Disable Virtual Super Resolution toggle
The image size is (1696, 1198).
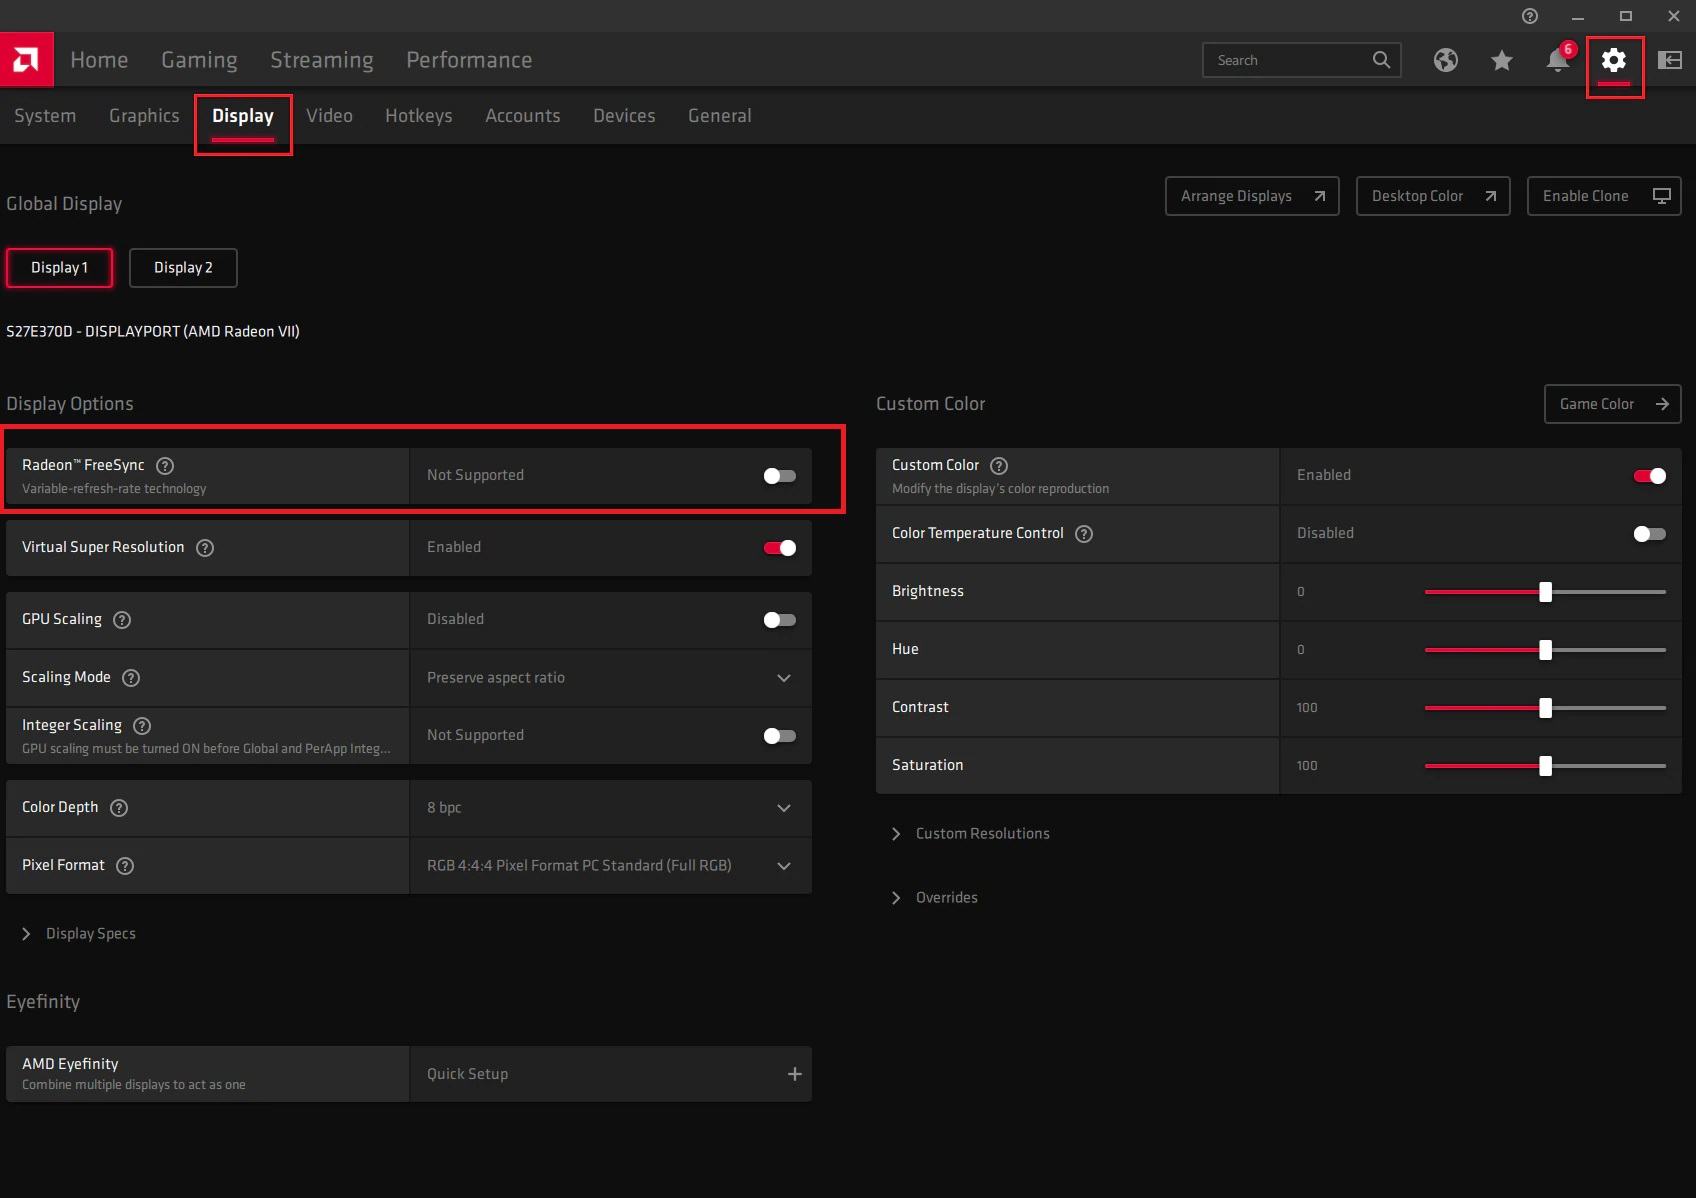(x=780, y=548)
